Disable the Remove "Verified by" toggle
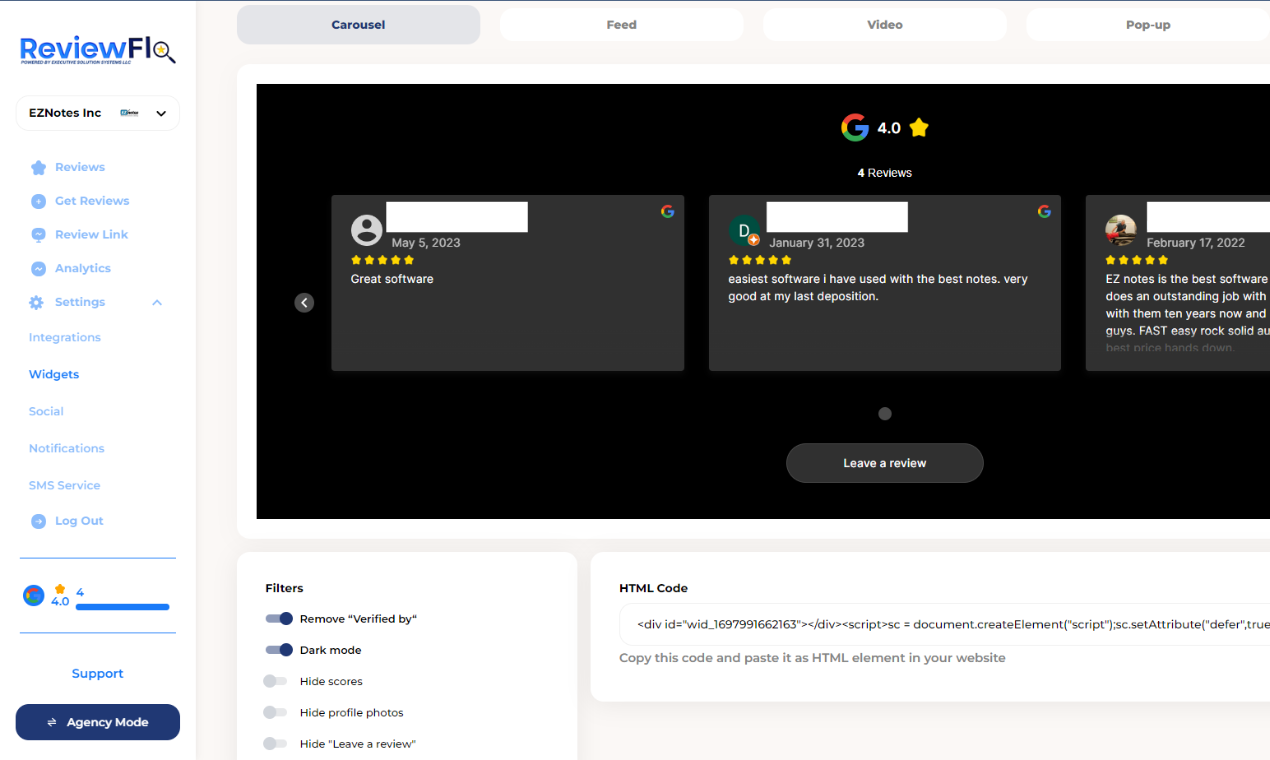Screen dimensions: 1270x760 (278, 619)
